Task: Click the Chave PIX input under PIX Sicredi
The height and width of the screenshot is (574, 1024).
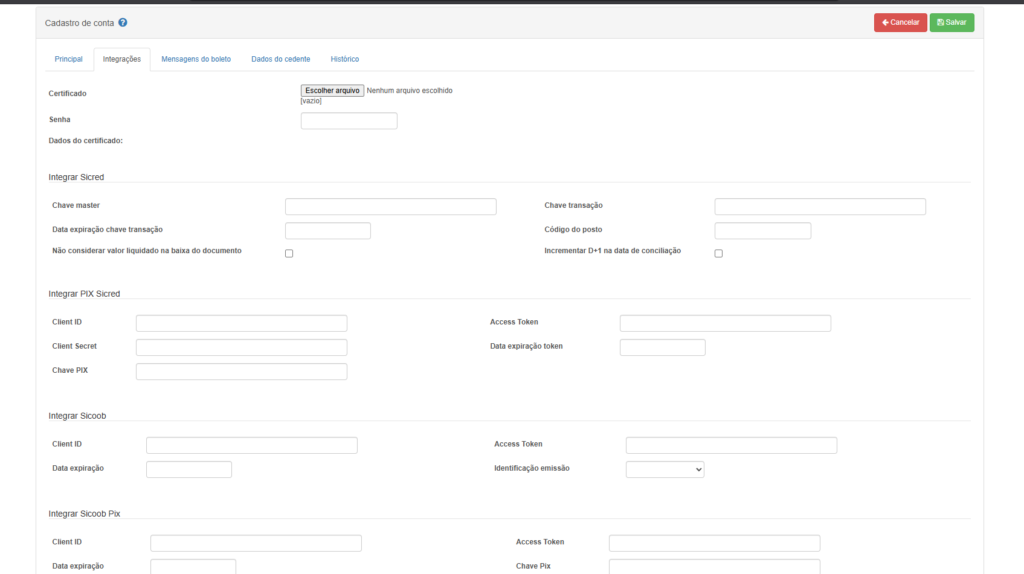Action: (x=241, y=372)
